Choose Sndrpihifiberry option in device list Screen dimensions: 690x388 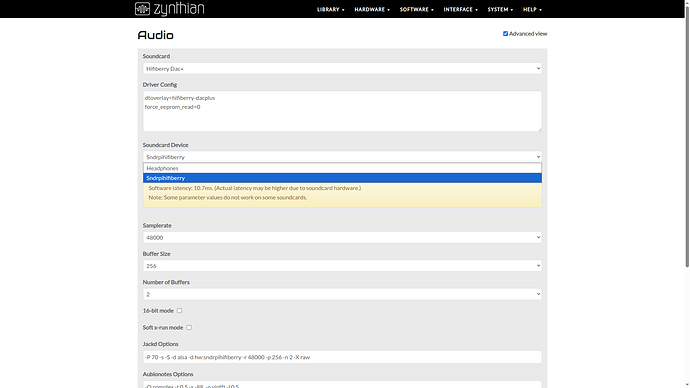tap(342, 178)
